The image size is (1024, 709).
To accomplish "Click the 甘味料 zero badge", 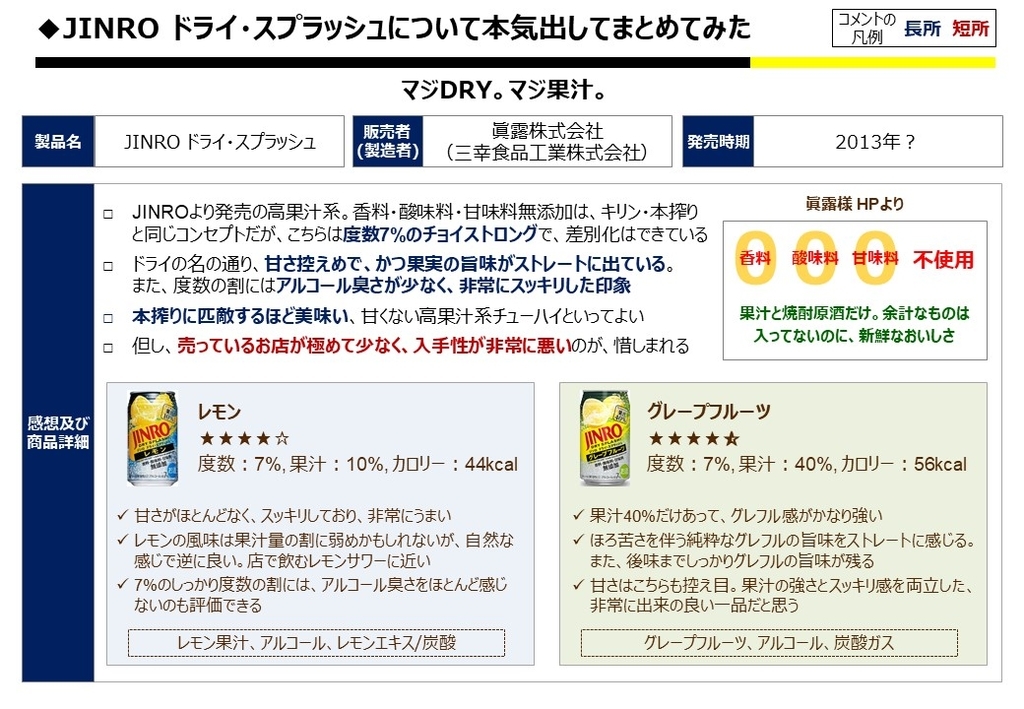I will click(875, 259).
